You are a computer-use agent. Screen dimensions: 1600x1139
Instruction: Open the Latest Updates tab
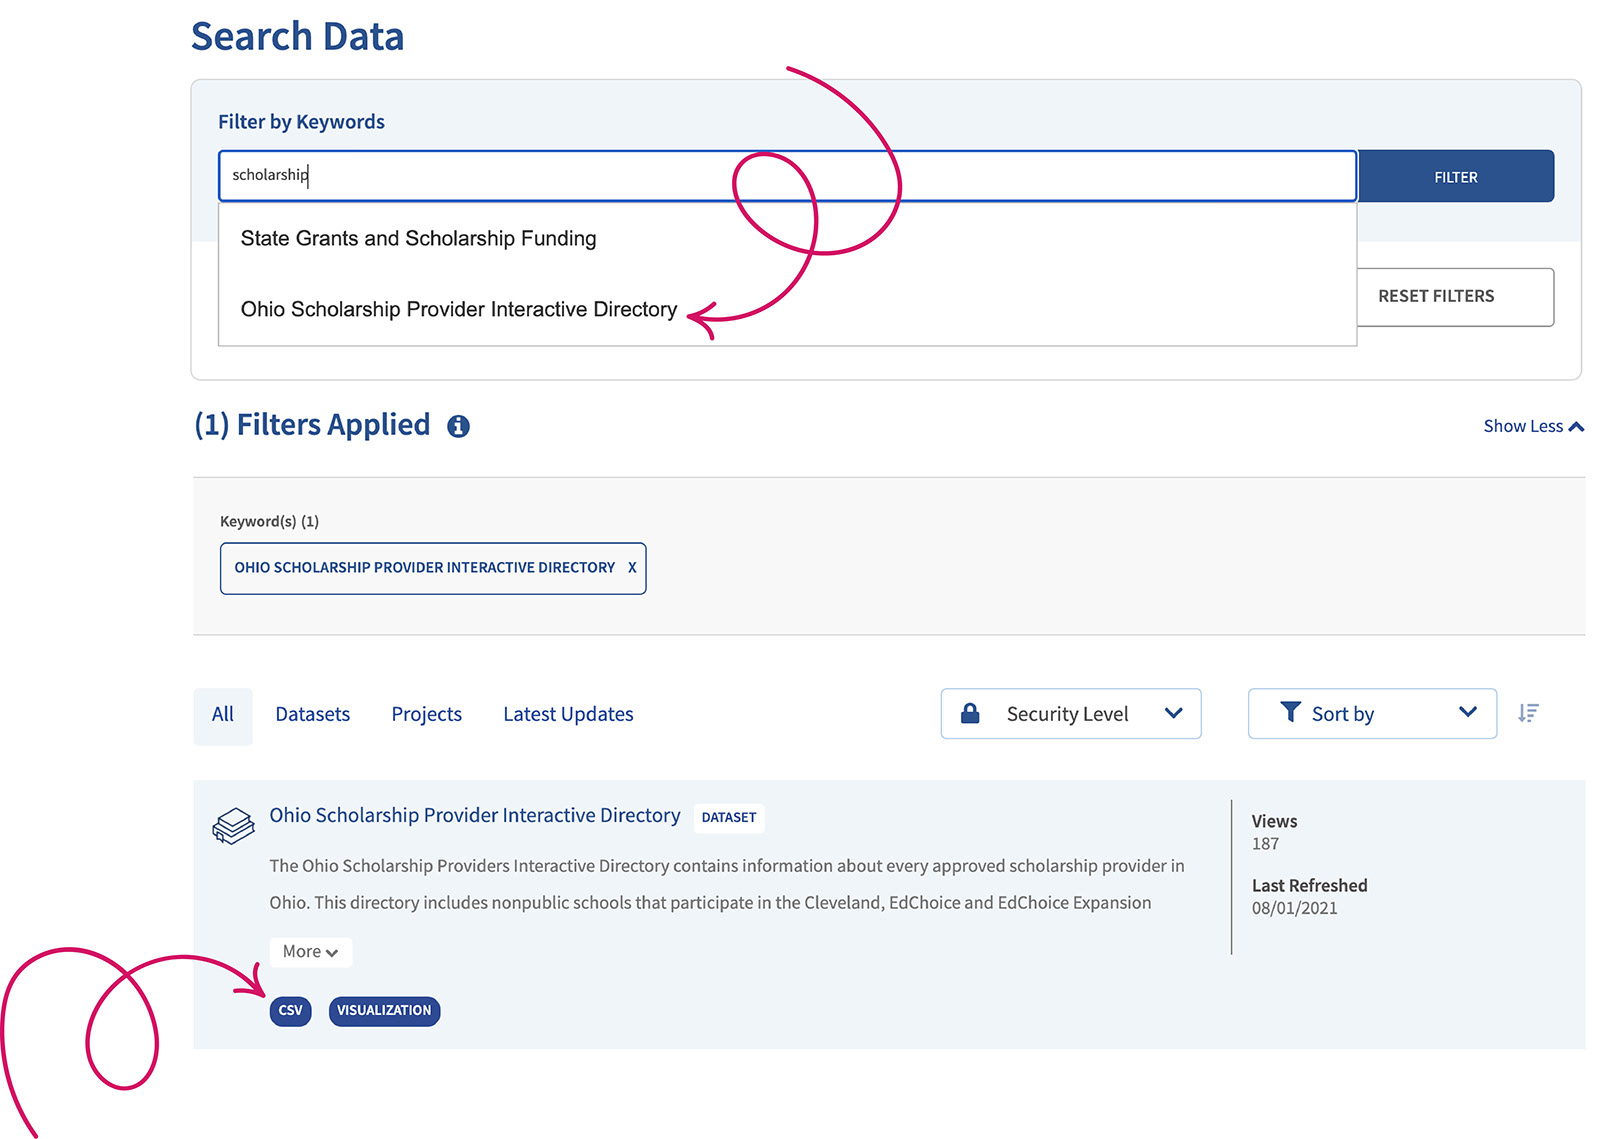coord(568,715)
